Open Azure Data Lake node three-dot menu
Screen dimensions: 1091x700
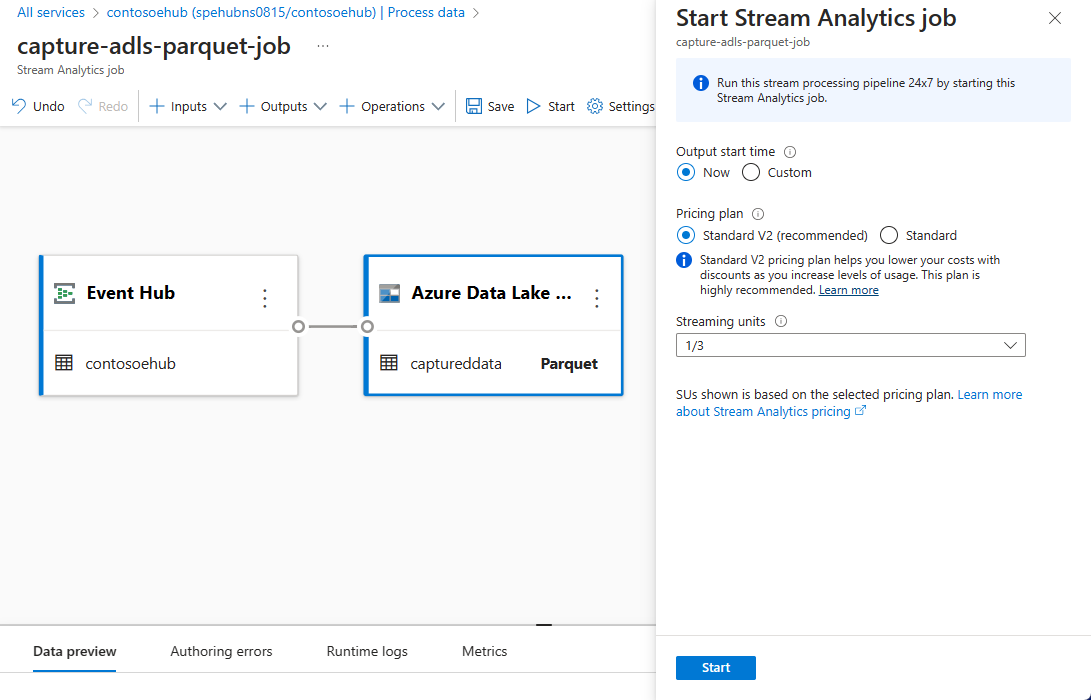[597, 297]
